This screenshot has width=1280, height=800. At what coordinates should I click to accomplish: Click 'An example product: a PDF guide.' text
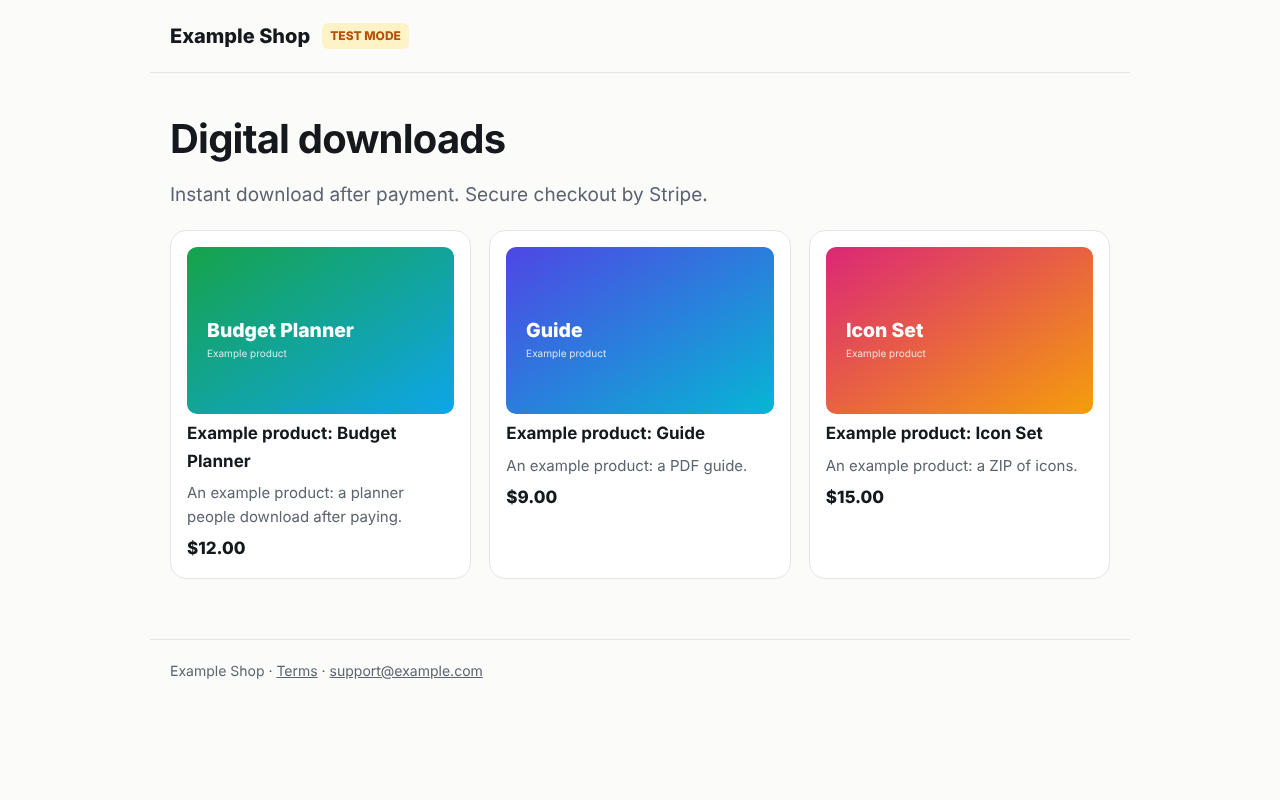[626, 466]
